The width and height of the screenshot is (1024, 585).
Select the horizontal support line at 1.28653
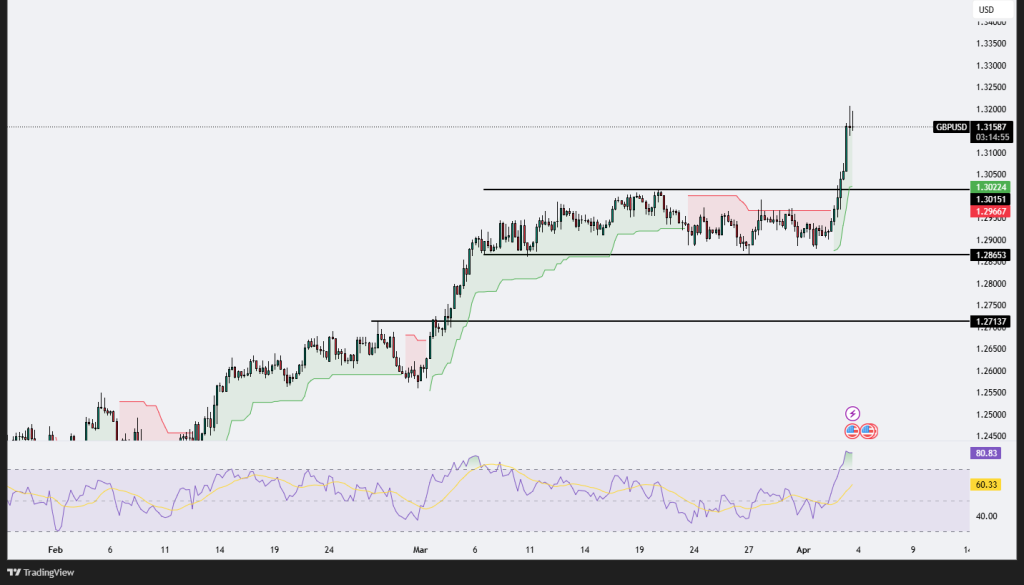click(x=727, y=255)
